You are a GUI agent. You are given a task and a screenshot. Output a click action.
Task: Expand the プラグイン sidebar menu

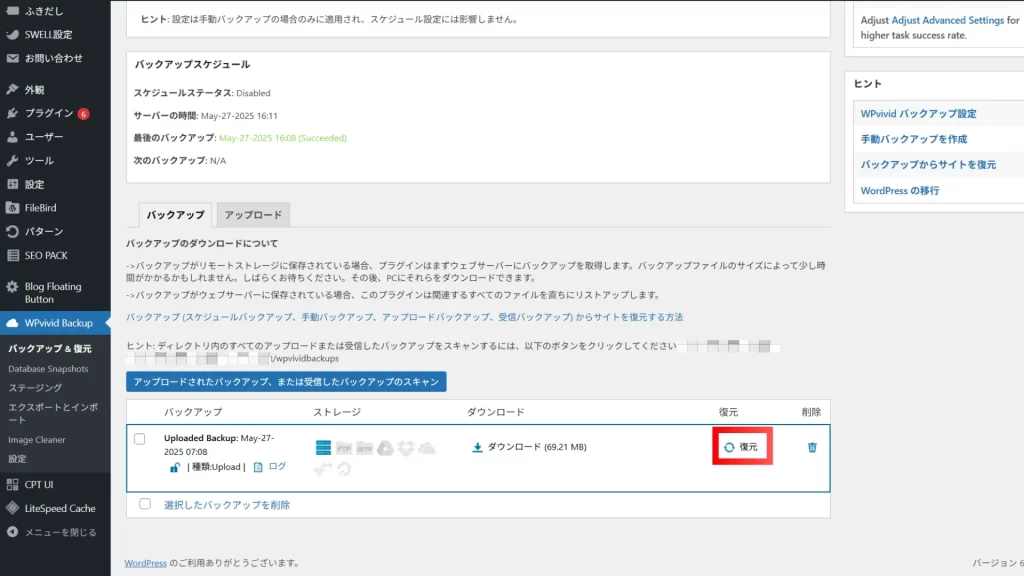(48, 113)
